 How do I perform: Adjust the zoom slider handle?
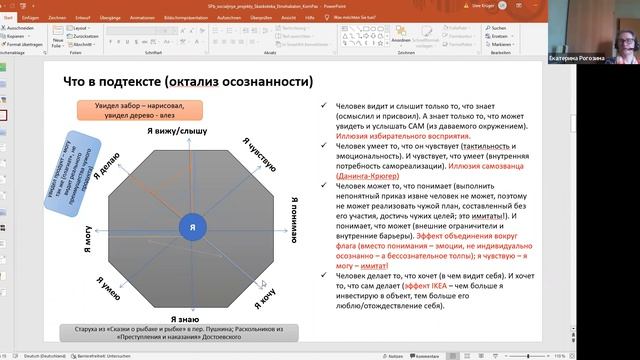coord(528,356)
